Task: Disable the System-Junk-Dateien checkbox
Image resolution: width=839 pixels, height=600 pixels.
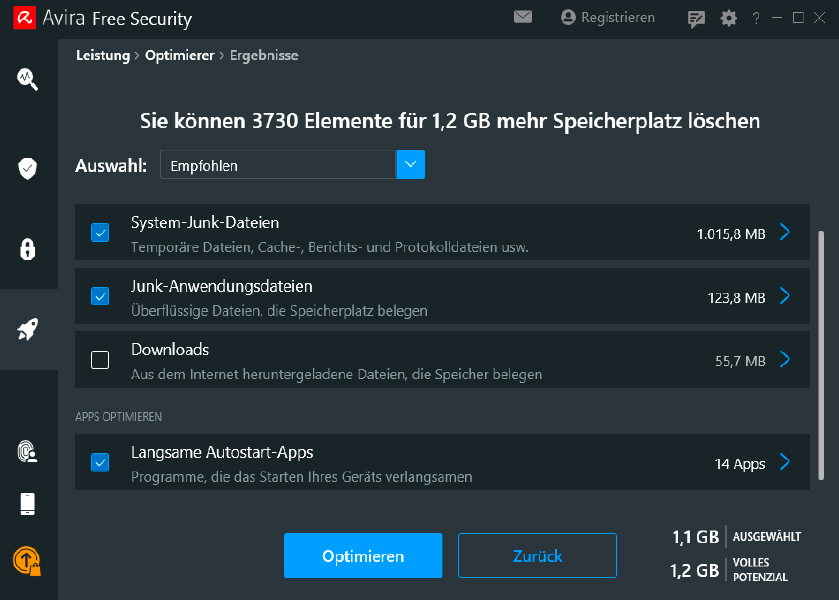Action: pyautogui.click(x=100, y=232)
